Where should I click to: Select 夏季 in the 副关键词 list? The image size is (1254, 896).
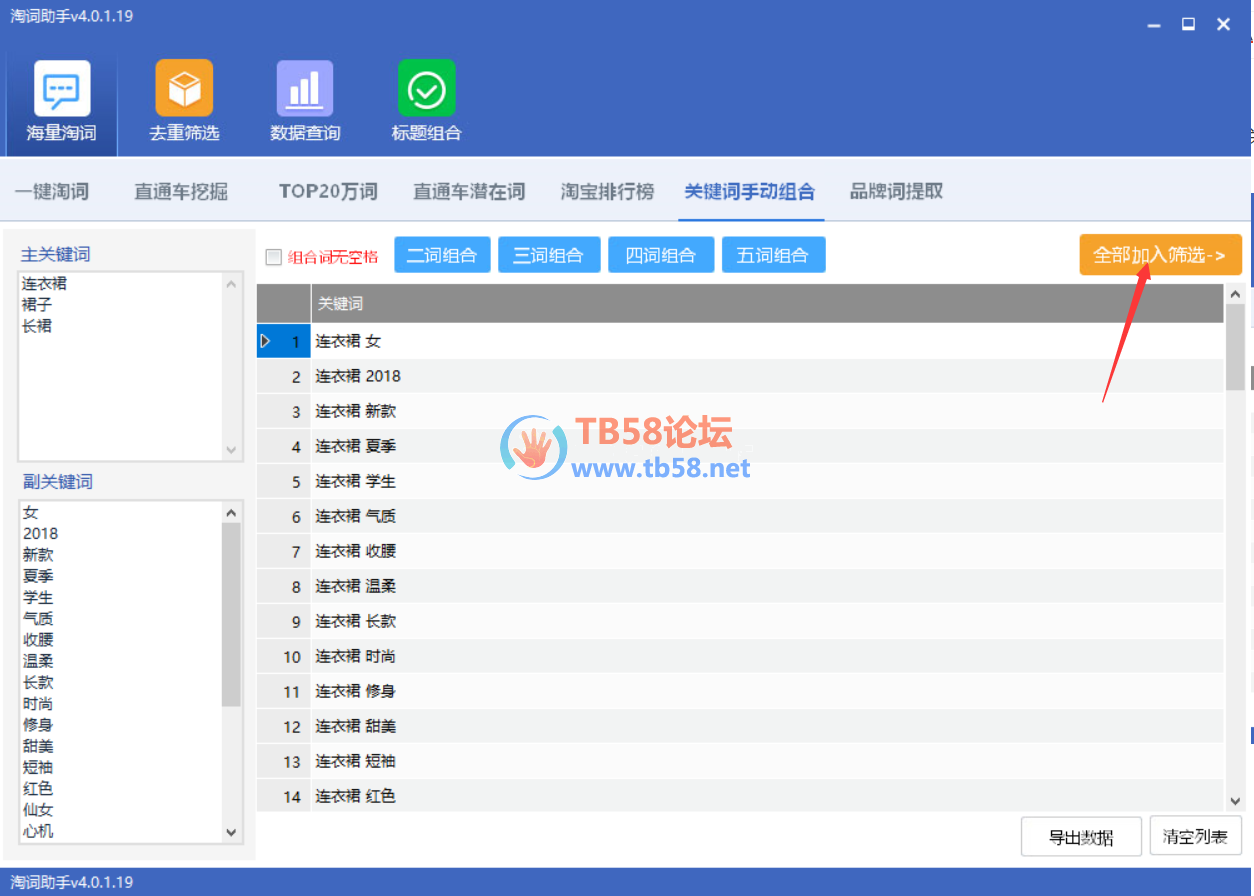[x=38, y=576]
